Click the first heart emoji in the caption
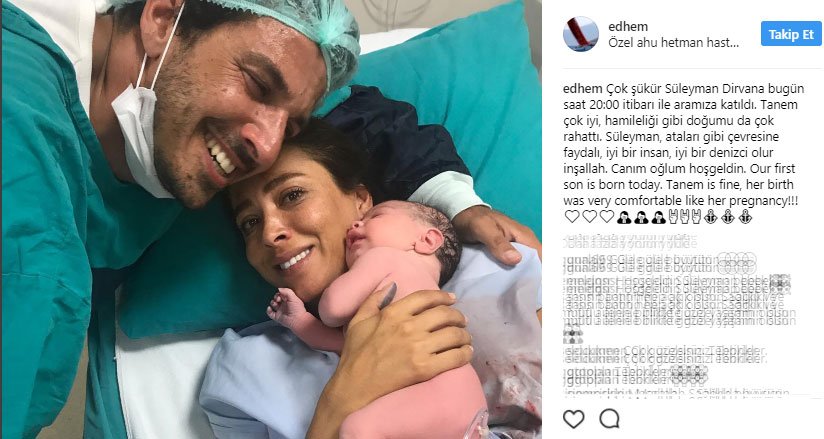This screenshot has height=439, width=824. click(x=572, y=217)
